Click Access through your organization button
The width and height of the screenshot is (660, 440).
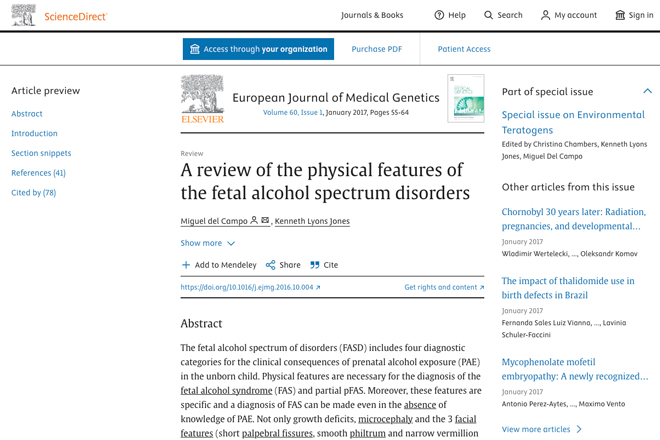click(258, 49)
